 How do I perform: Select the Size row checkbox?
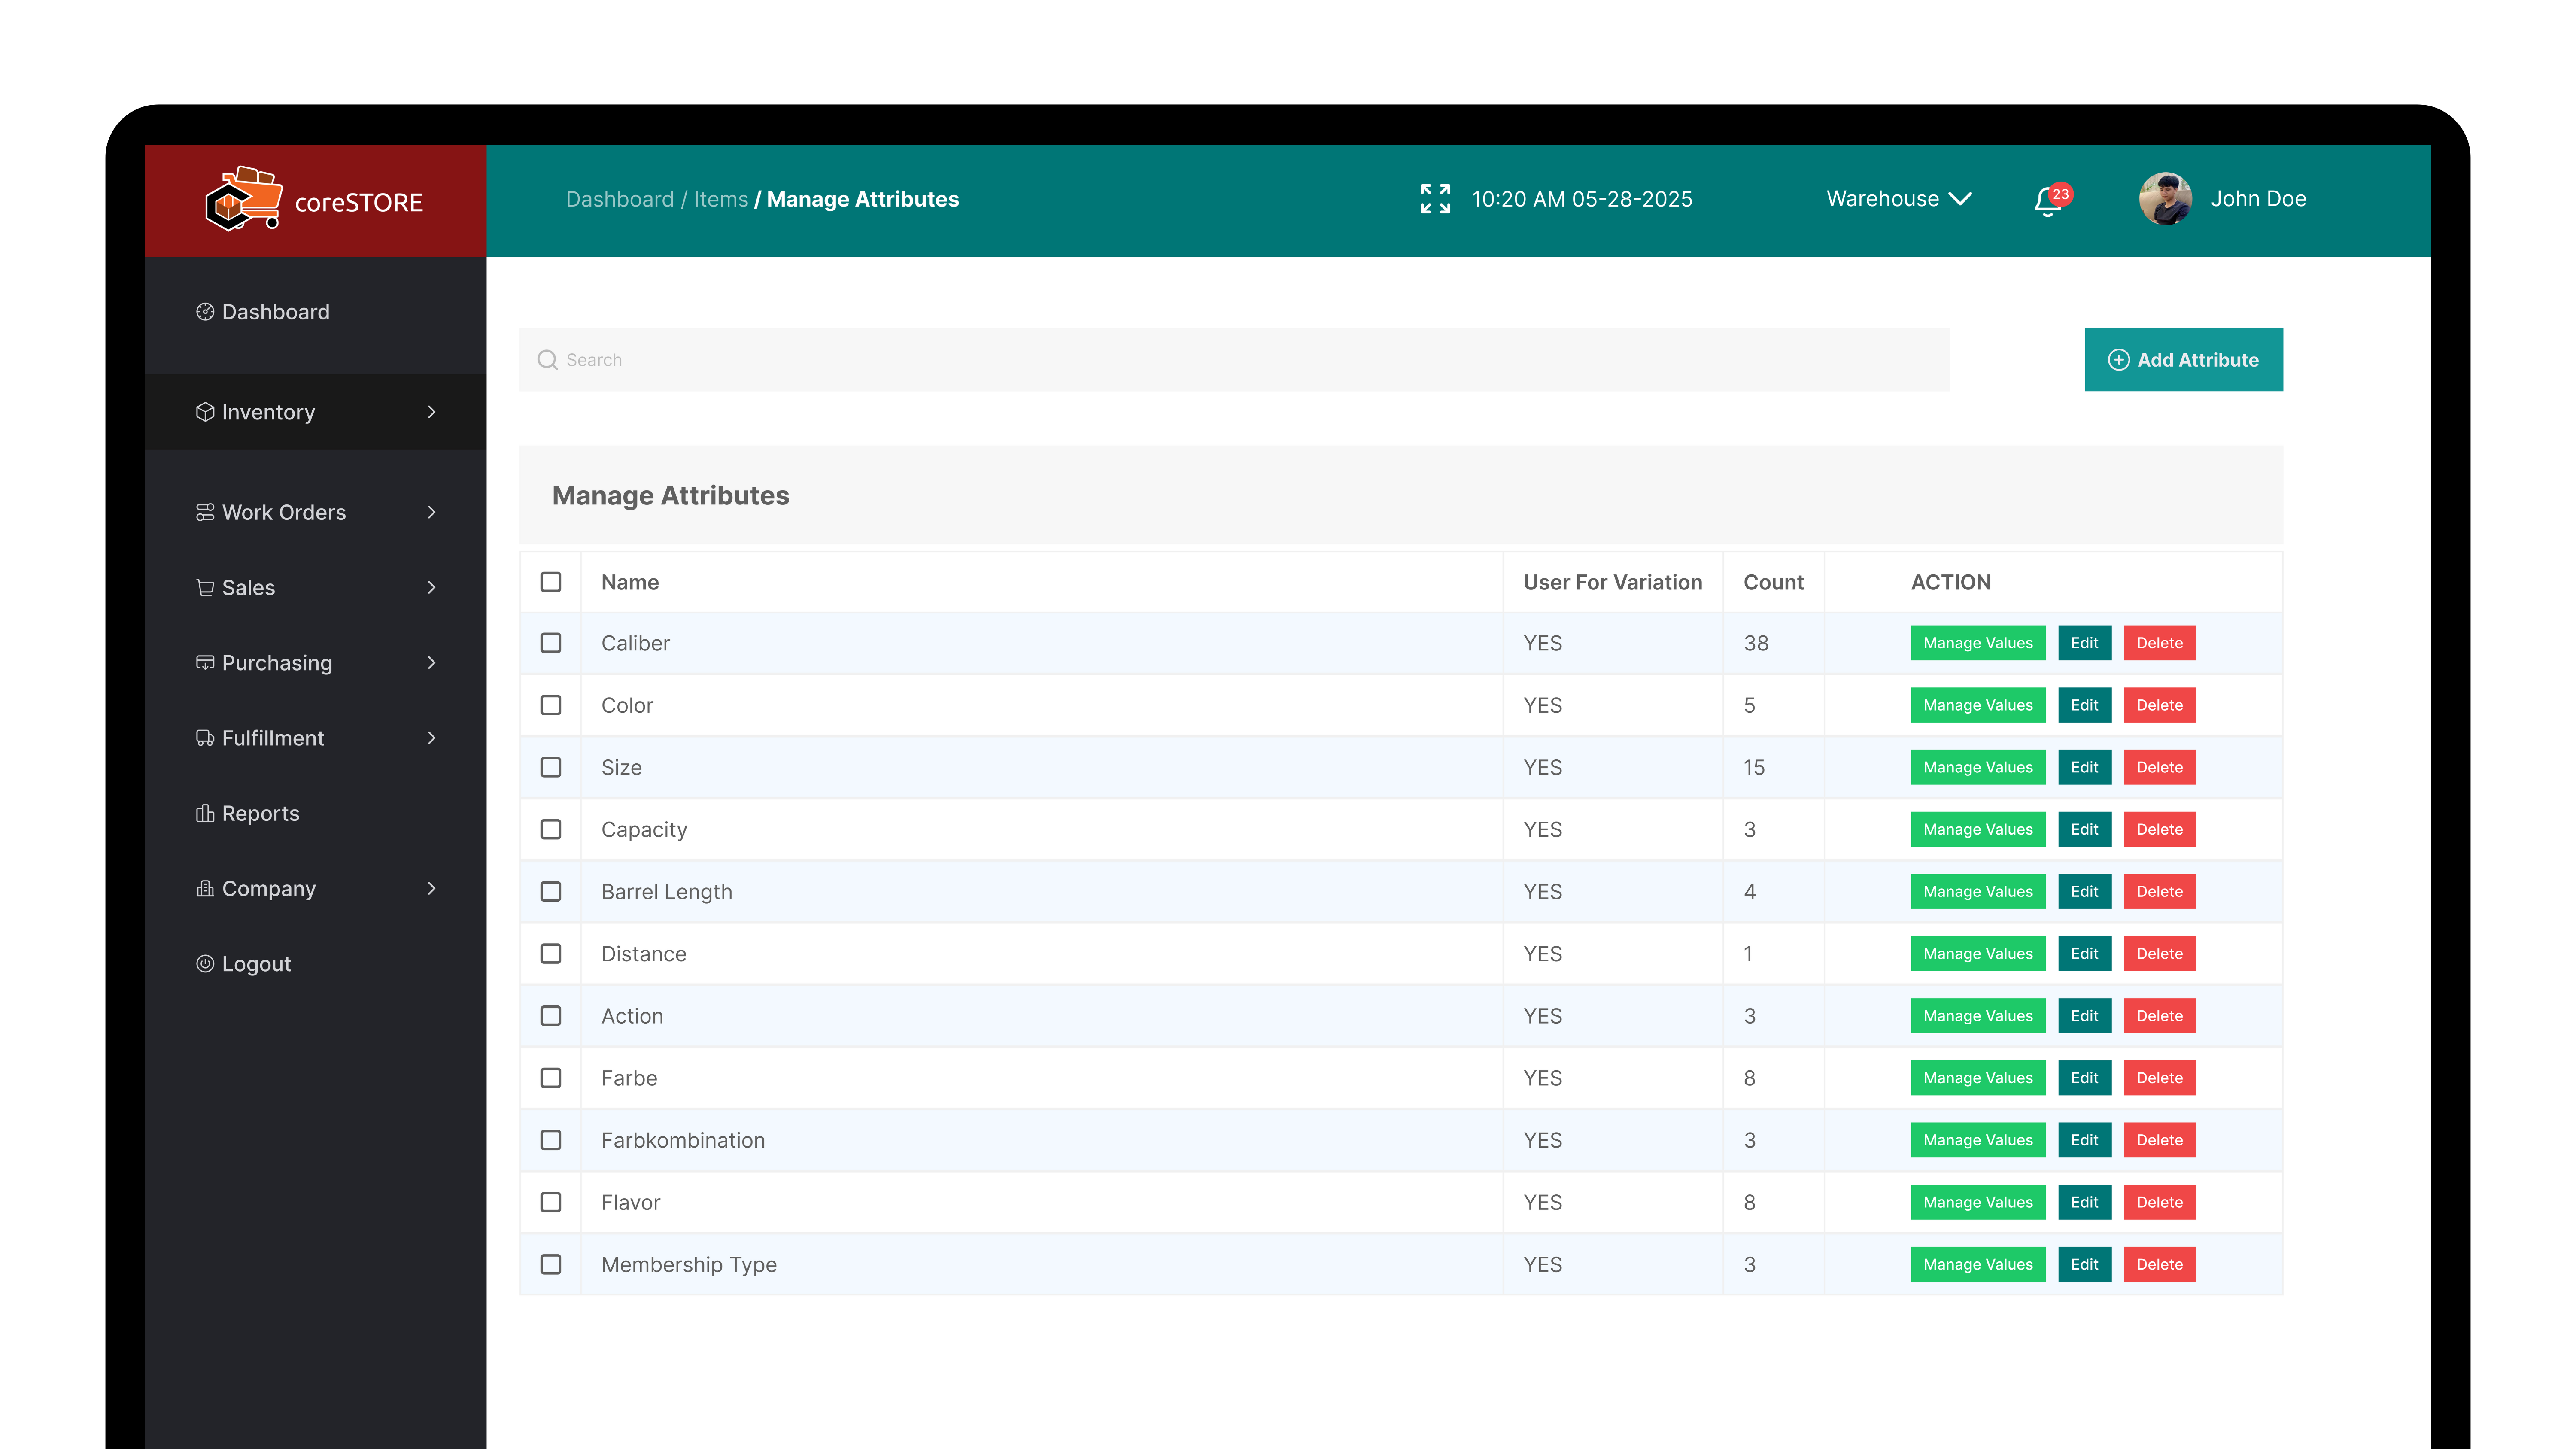551,767
